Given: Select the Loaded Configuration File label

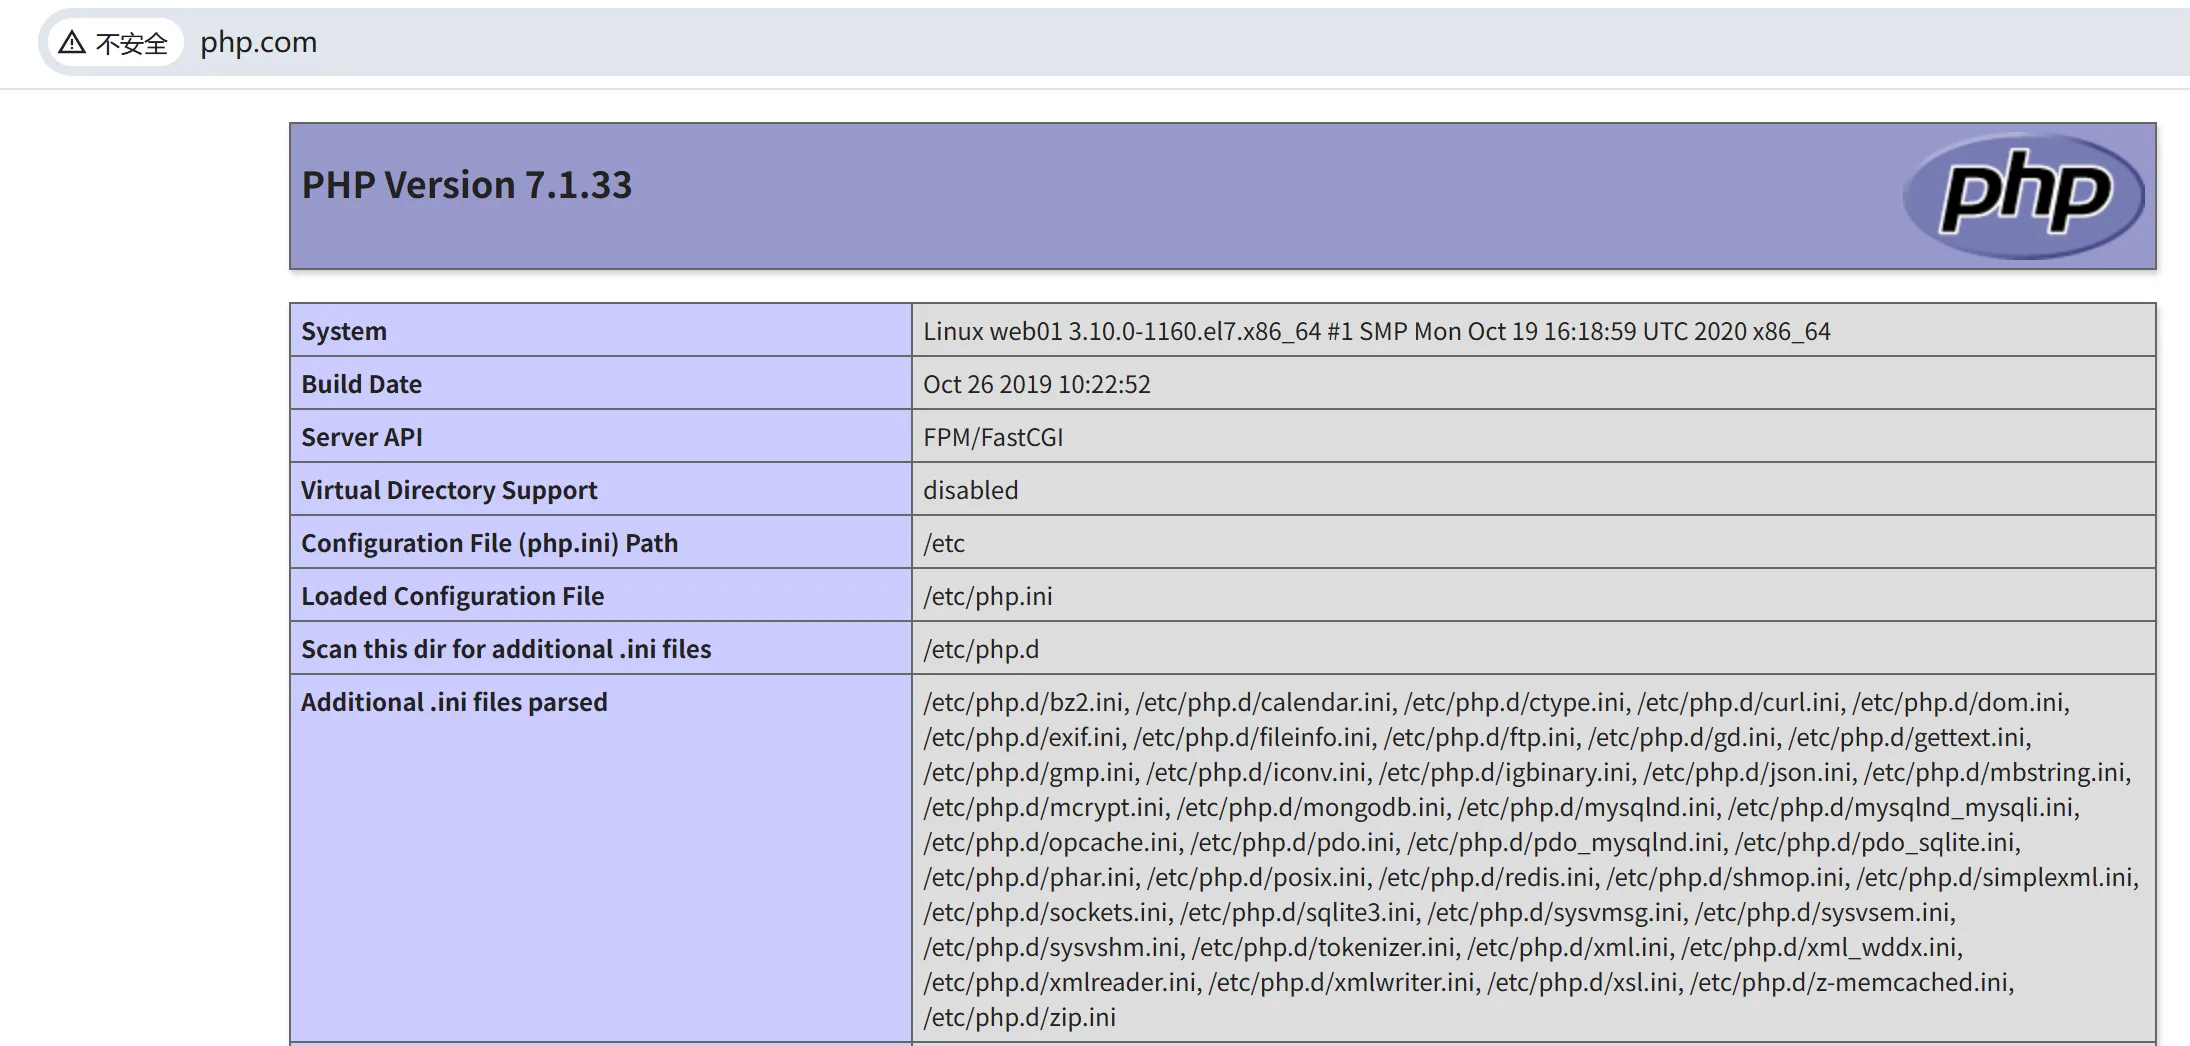Looking at the screenshot, I should coord(452,596).
